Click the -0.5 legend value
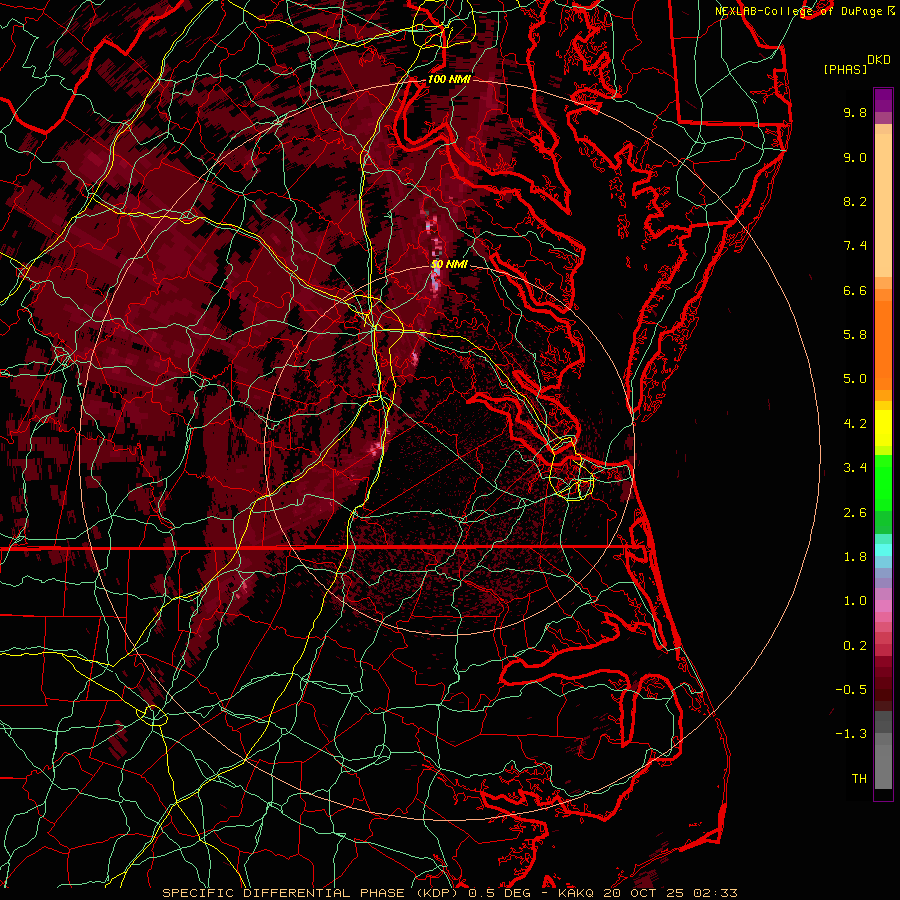The image size is (900, 900). click(851, 690)
